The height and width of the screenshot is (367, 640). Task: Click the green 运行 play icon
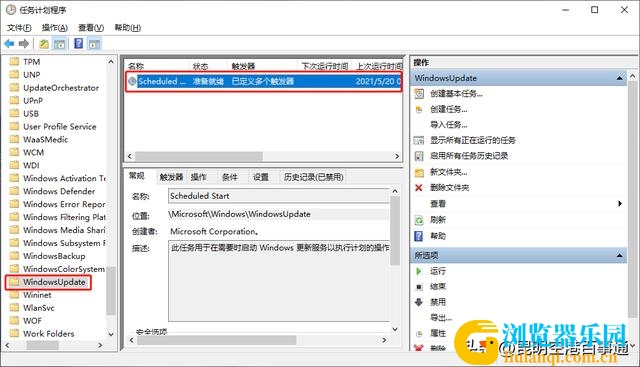coord(418,271)
